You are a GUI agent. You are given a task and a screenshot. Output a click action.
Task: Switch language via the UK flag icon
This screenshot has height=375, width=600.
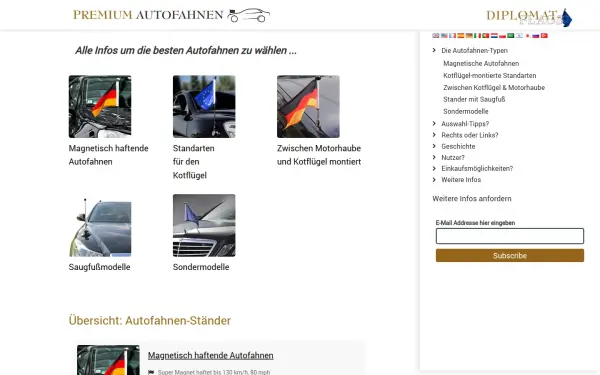[435, 36]
